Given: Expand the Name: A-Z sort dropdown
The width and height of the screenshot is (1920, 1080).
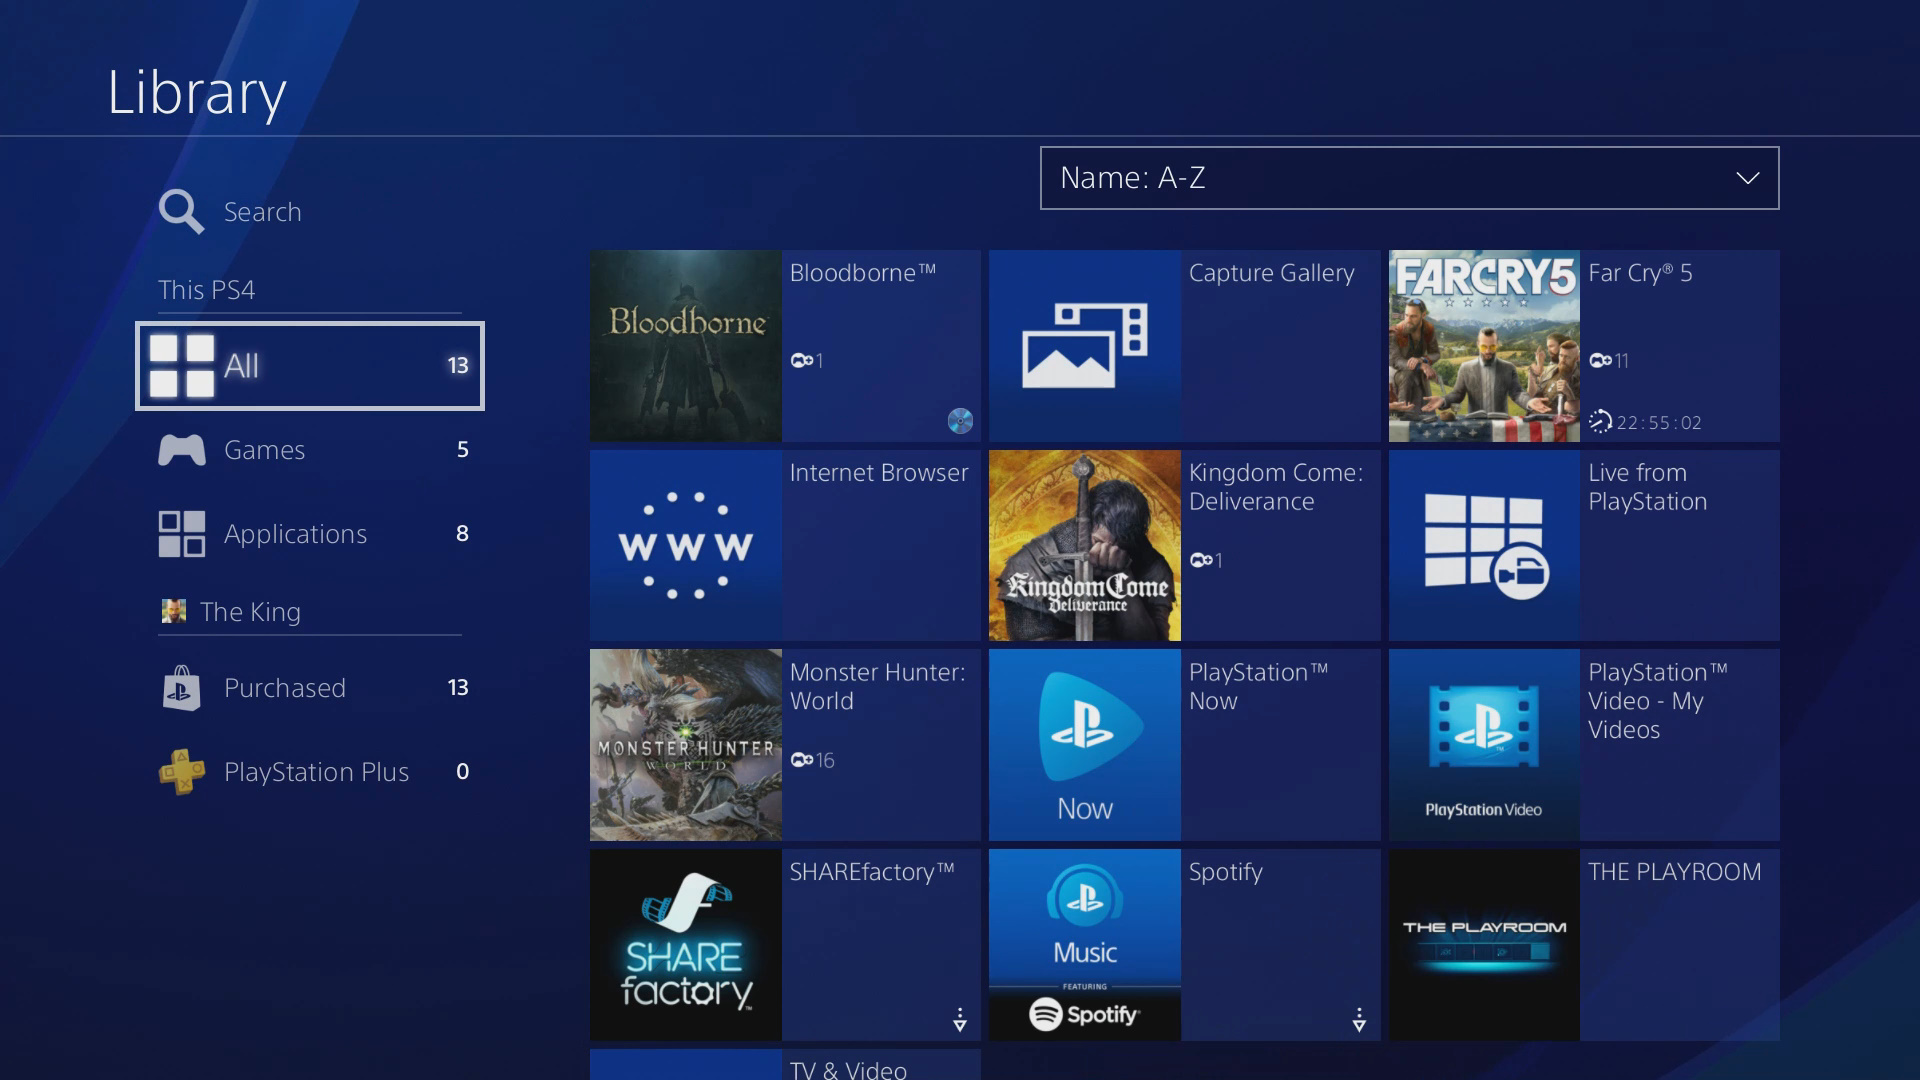Looking at the screenshot, I should (1409, 178).
